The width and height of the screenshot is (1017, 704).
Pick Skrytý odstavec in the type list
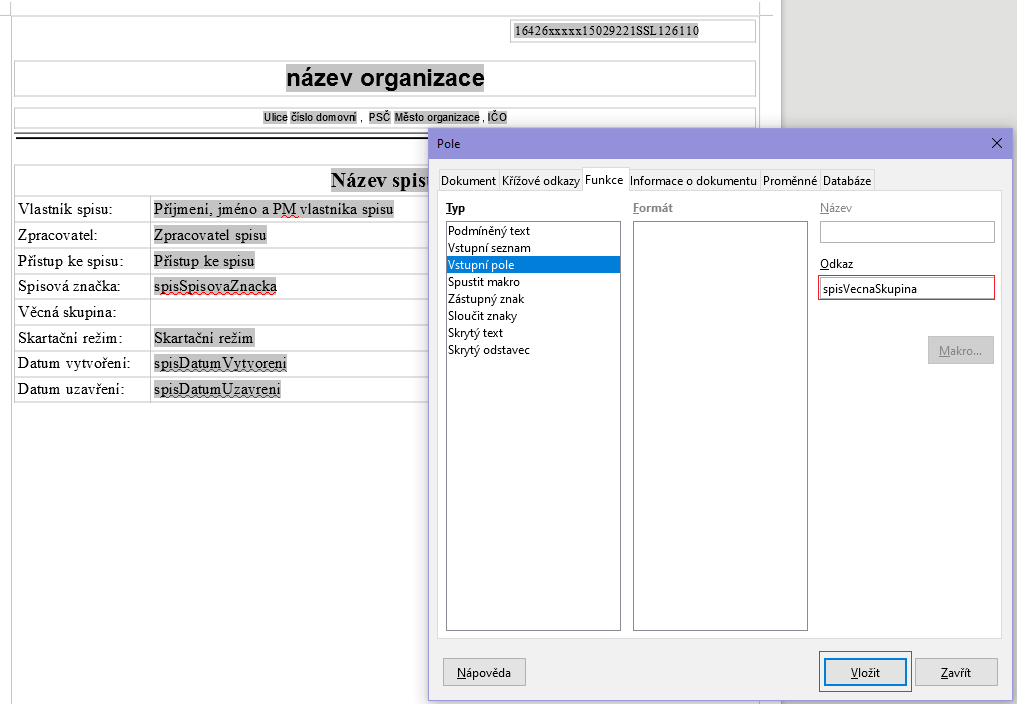(489, 350)
